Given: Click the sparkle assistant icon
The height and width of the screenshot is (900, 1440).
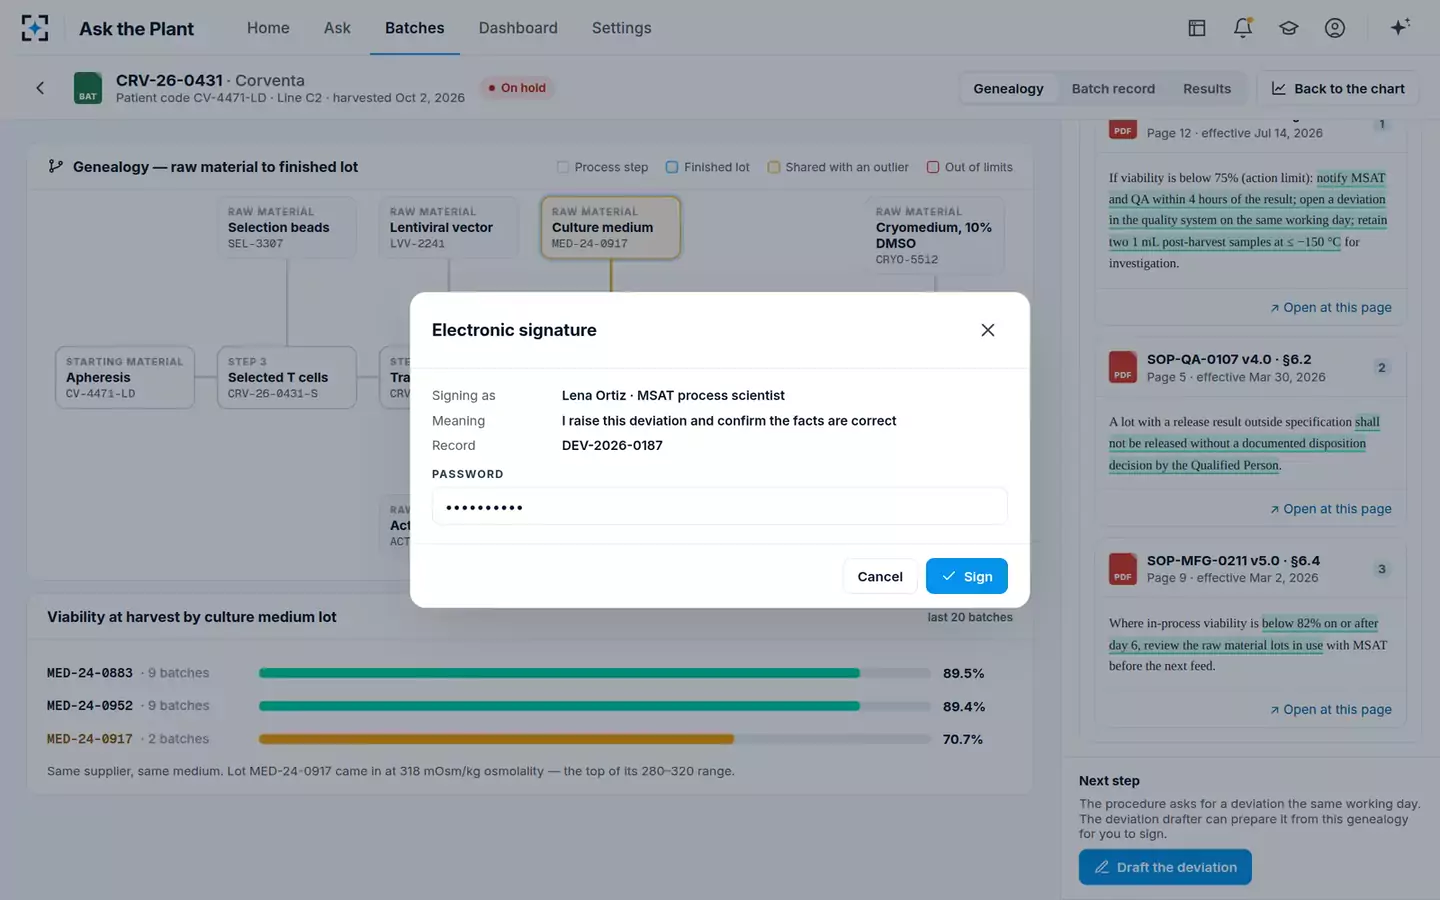Looking at the screenshot, I should pyautogui.click(x=1400, y=27).
